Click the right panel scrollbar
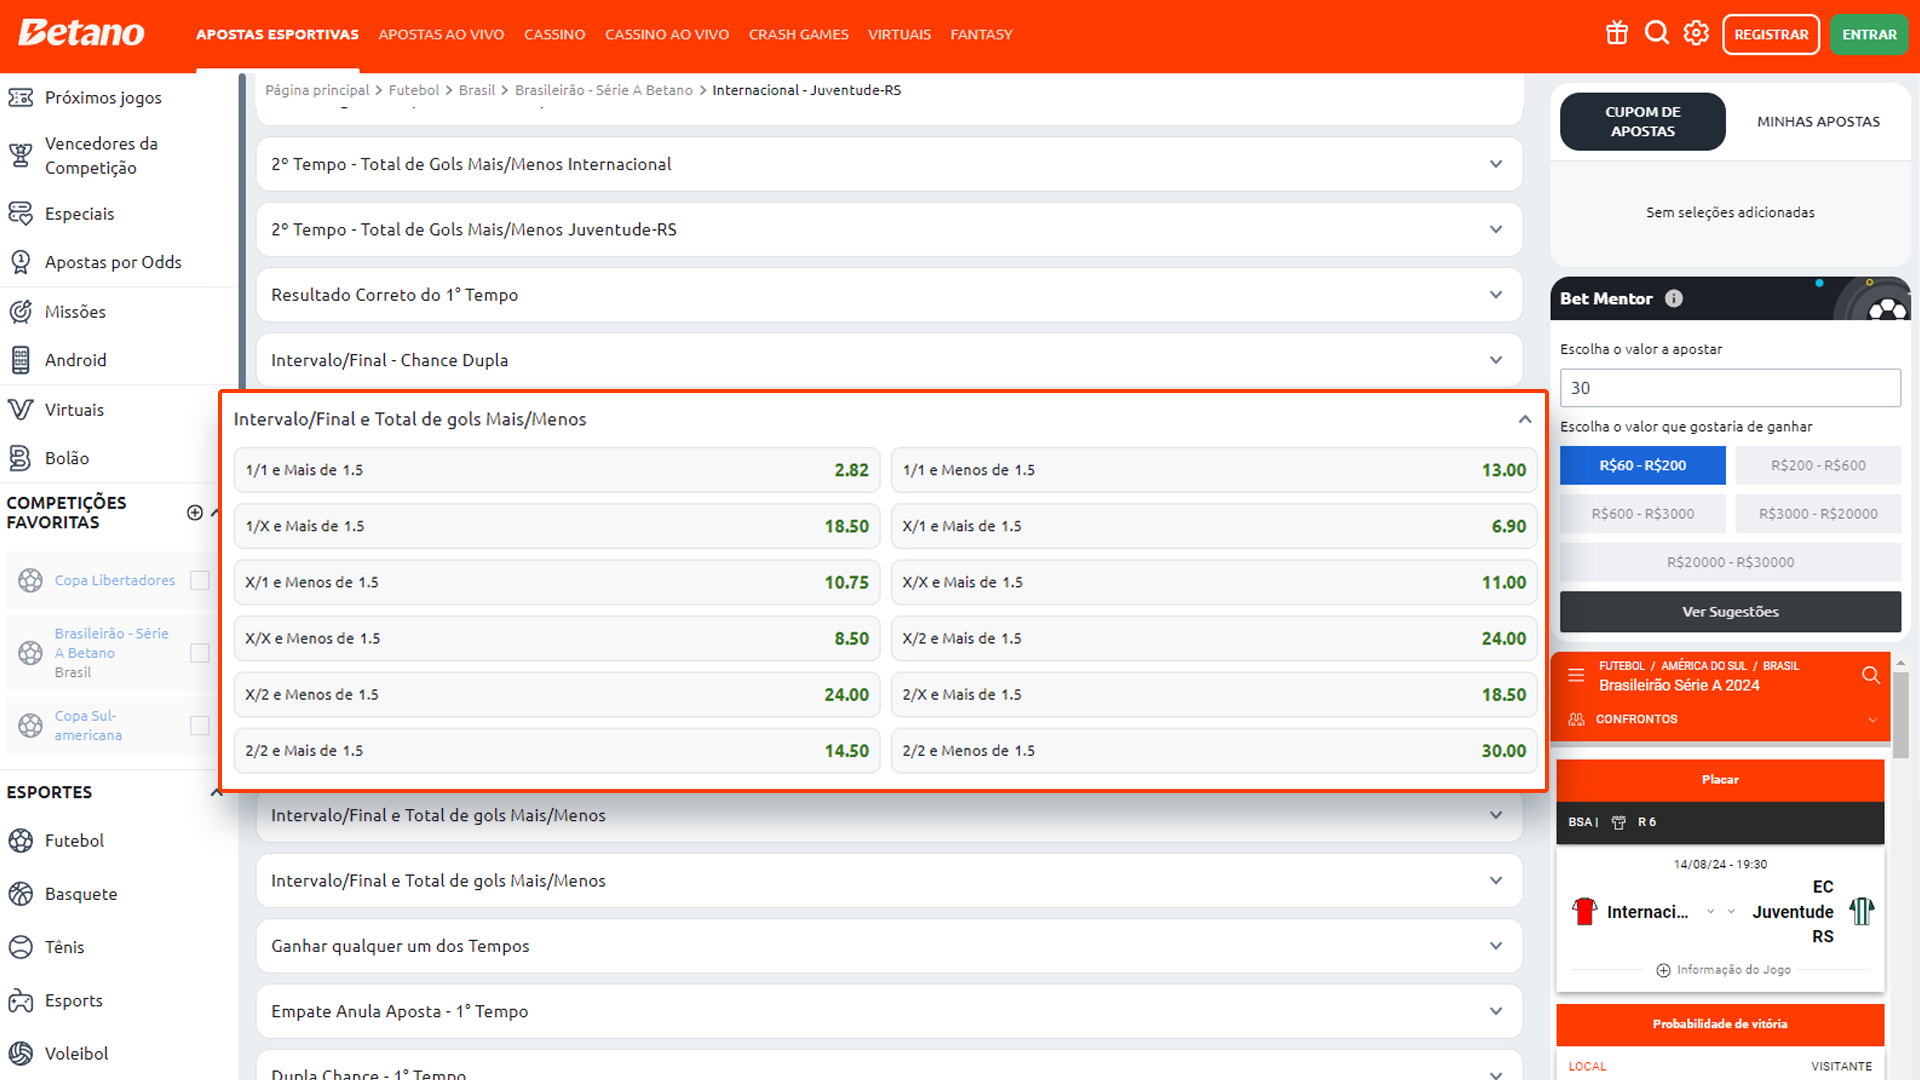The image size is (1920, 1080). 1900,713
